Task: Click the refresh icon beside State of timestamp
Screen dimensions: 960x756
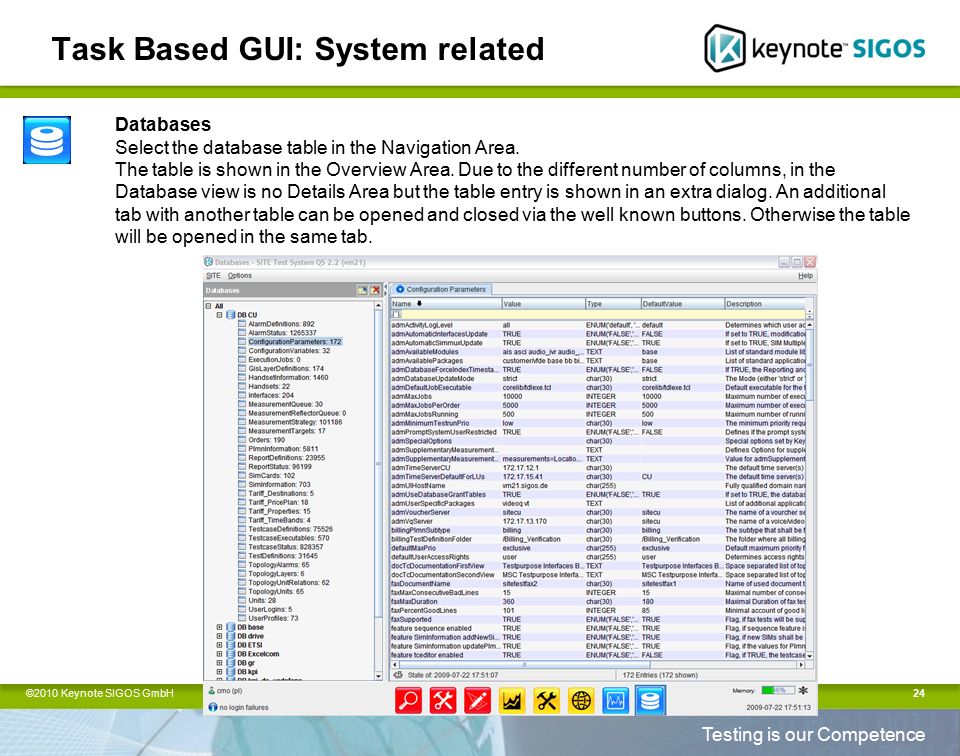Action: point(399,675)
